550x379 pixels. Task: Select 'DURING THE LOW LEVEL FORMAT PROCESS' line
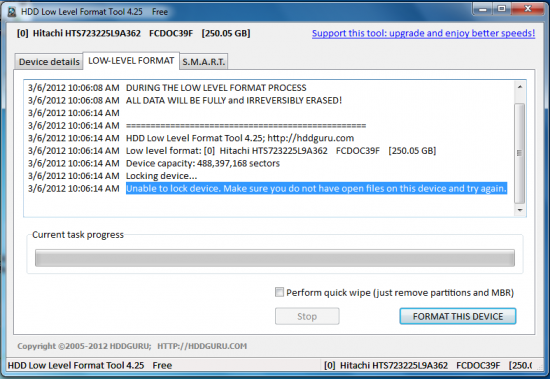(216, 88)
